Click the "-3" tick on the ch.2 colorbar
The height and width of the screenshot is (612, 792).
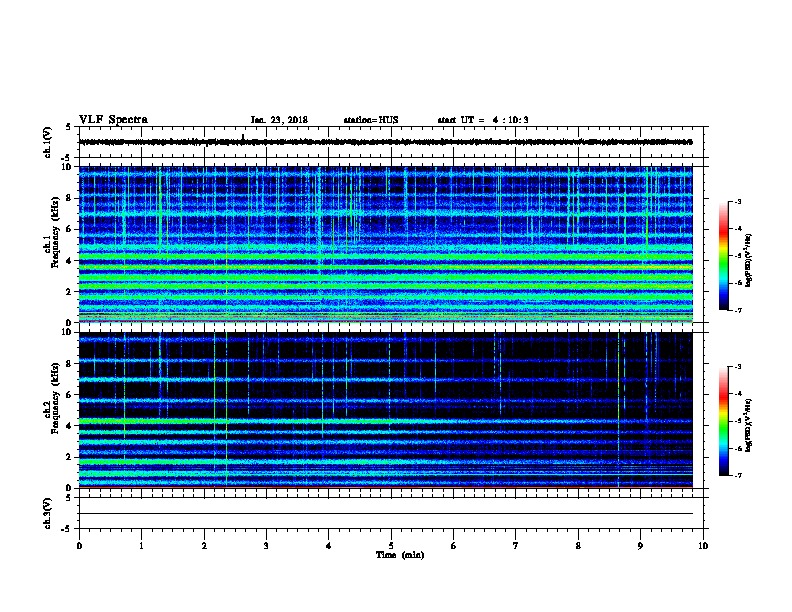(x=737, y=367)
